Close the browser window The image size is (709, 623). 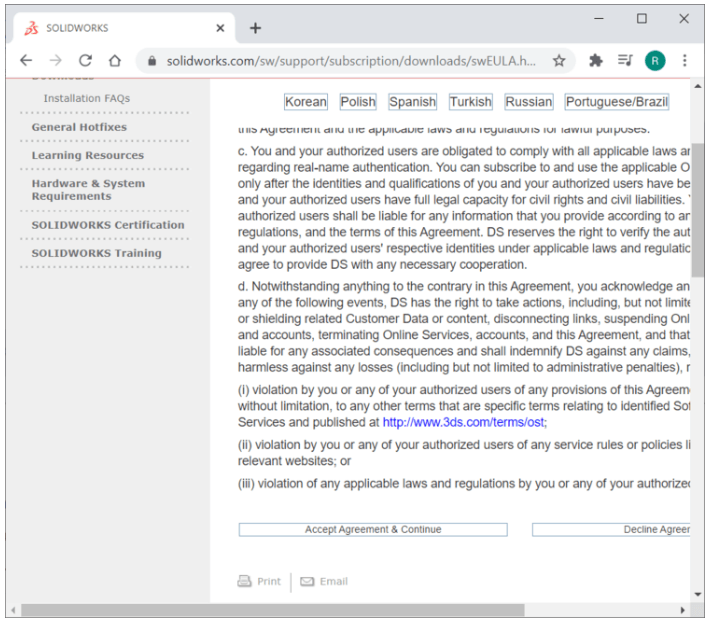[x=684, y=19]
